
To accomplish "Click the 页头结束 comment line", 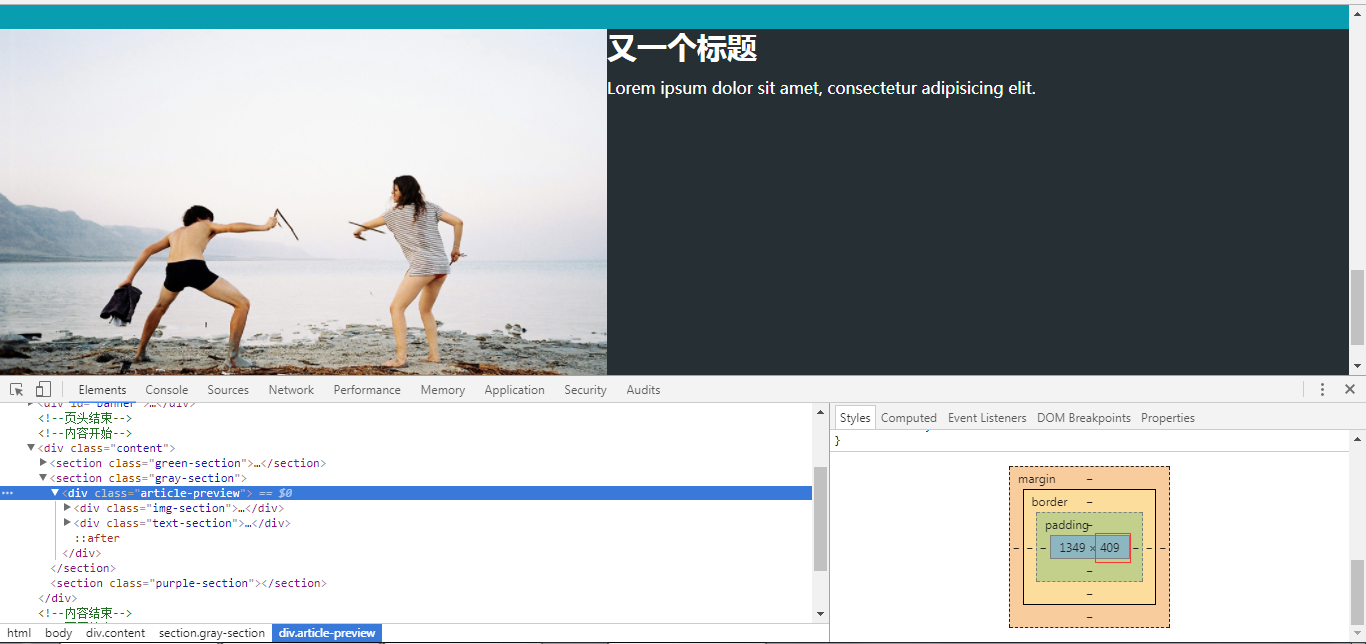I will 85,418.
